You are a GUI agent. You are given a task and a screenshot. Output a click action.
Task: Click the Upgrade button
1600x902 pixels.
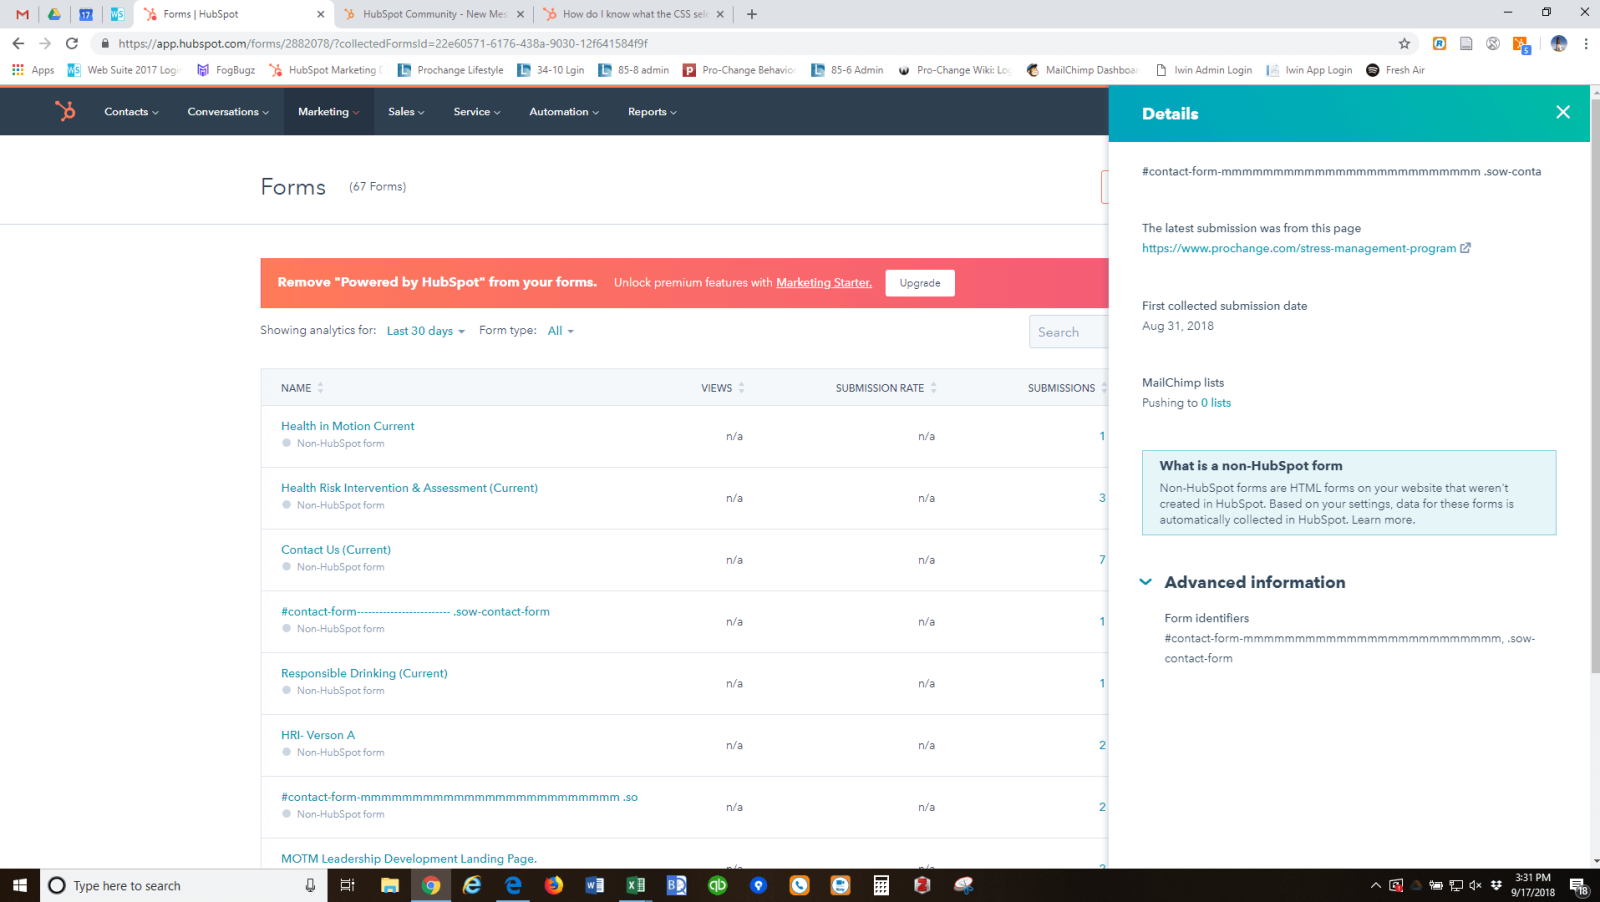click(919, 283)
